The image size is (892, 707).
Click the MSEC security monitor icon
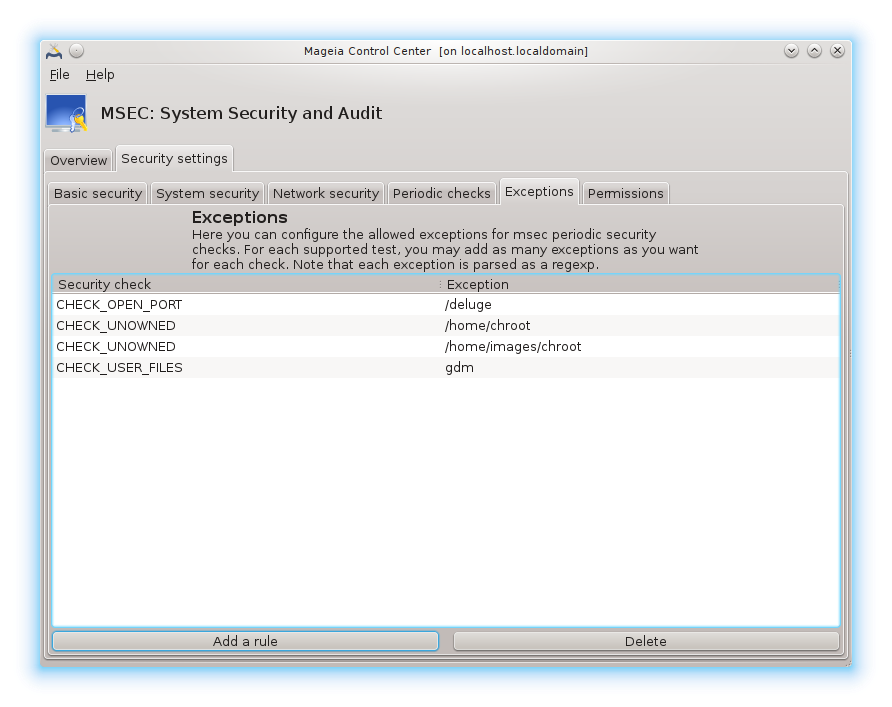tap(66, 114)
